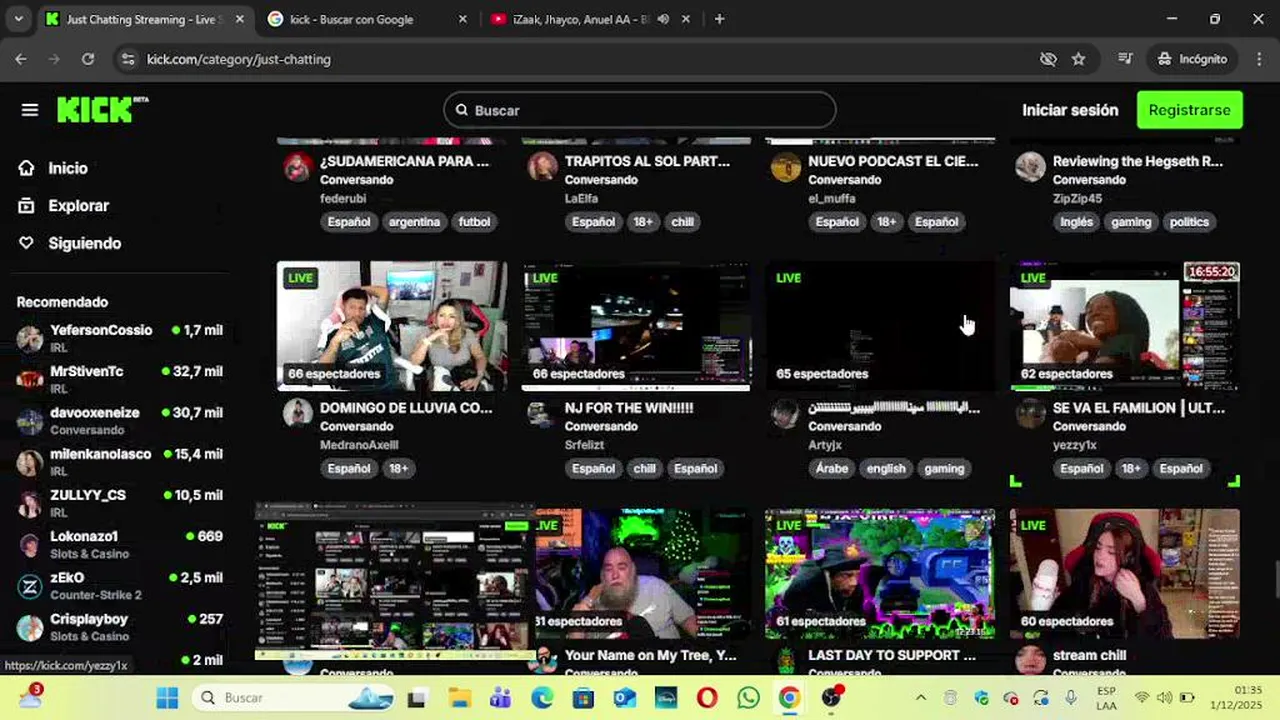Open DOMINGO DE LLUVIA stream thumbnail

[392, 326]
